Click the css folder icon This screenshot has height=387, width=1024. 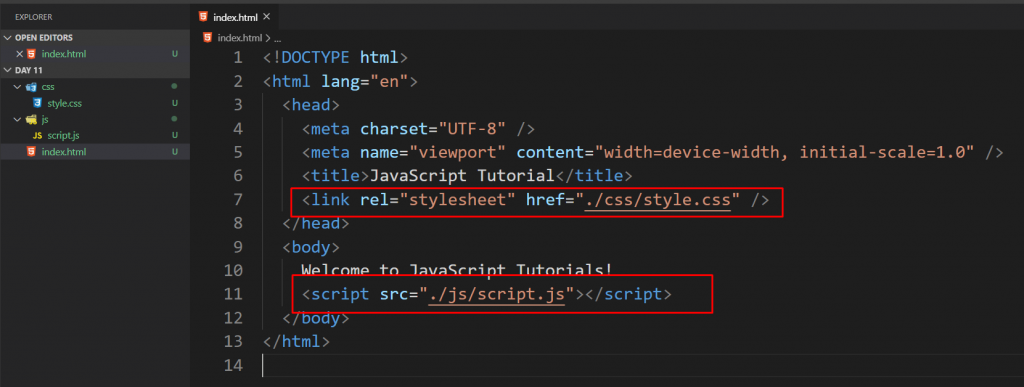coord(31,87)
